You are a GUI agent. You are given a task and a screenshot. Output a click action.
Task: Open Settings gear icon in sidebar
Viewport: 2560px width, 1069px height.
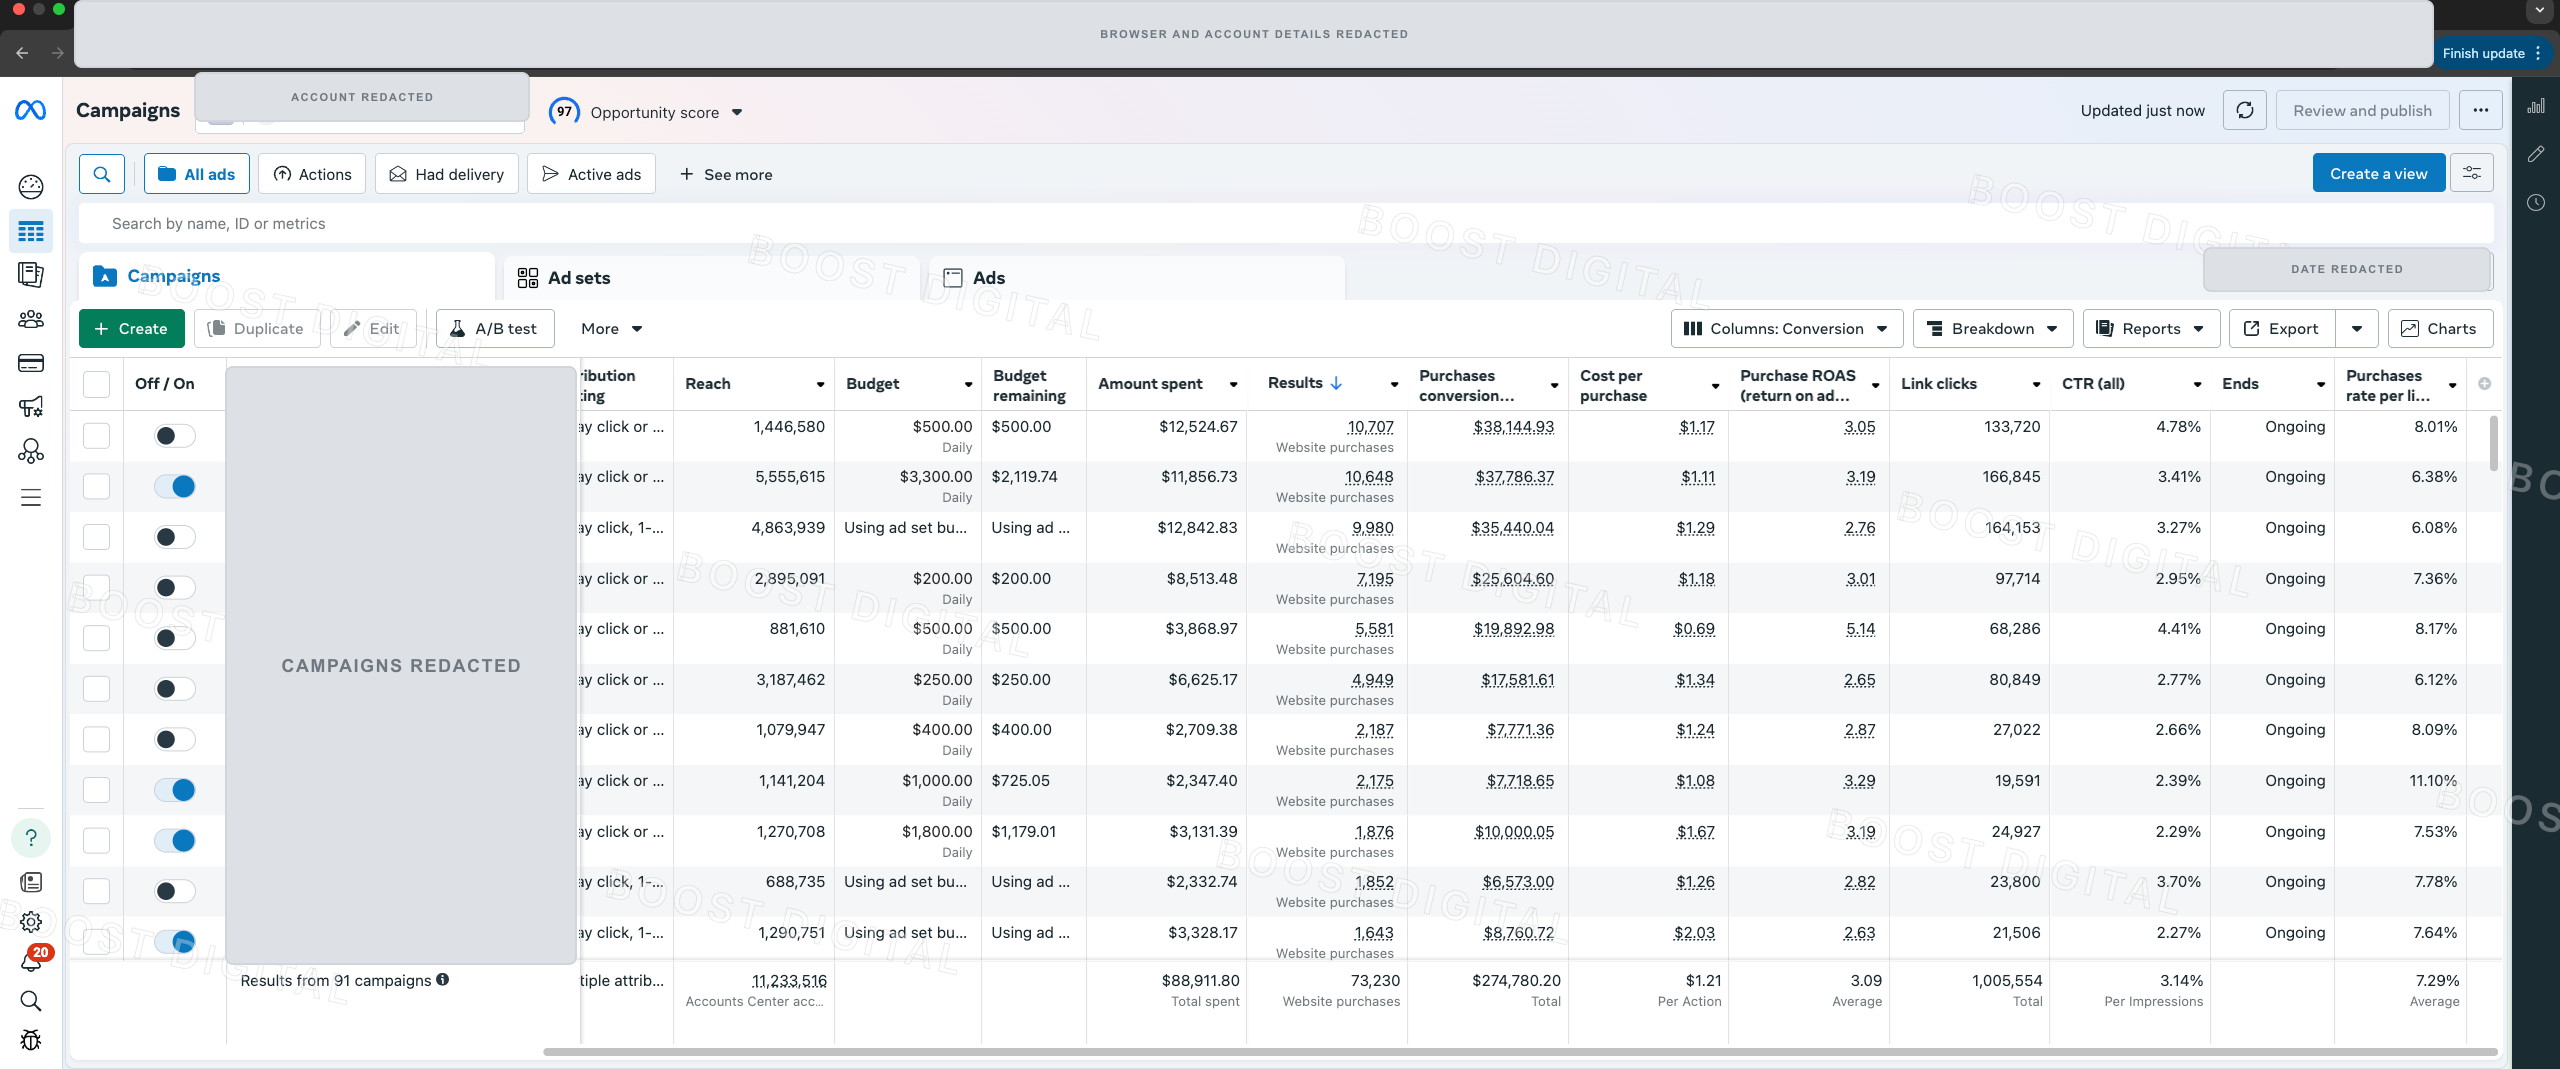tap(31, 922)
